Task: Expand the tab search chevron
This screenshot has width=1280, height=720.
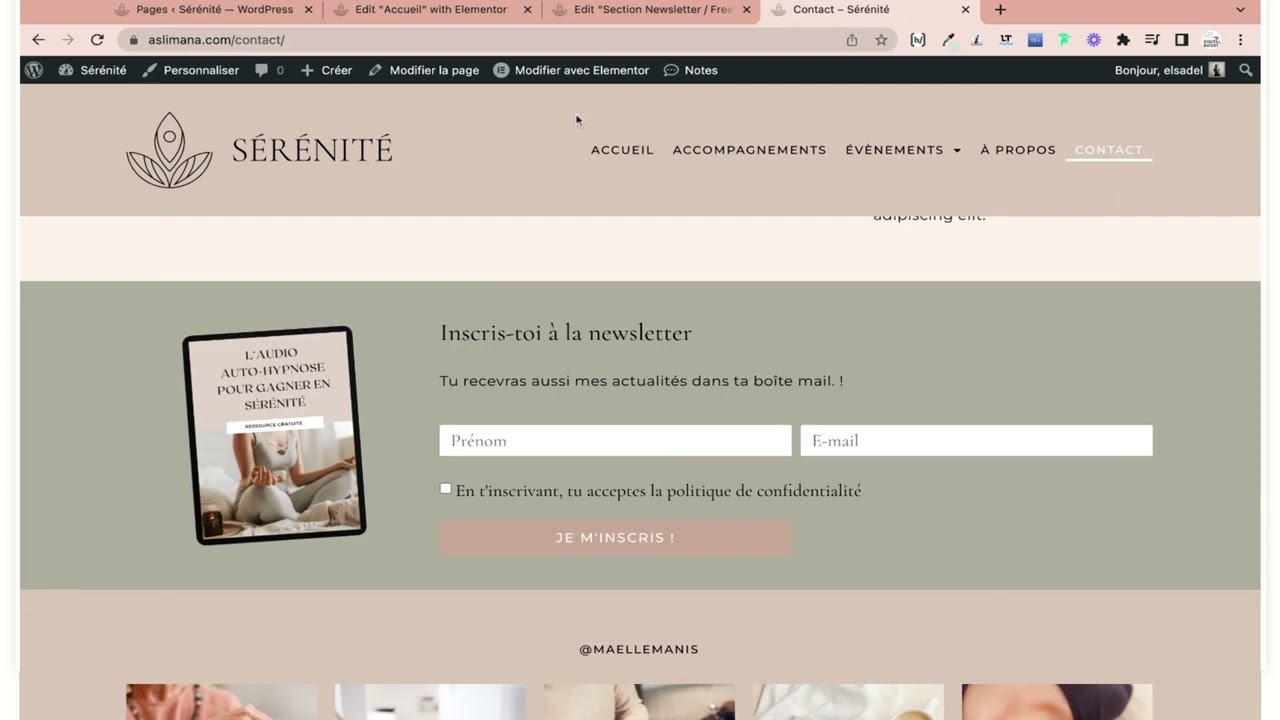Action: coord(1240,10)
